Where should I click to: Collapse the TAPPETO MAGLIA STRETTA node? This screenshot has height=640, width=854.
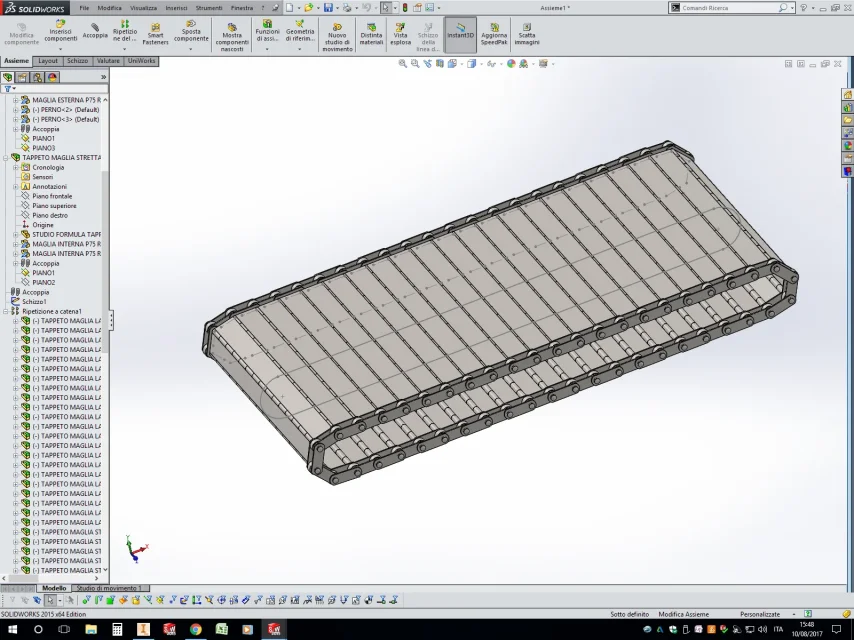click(5, 157)
